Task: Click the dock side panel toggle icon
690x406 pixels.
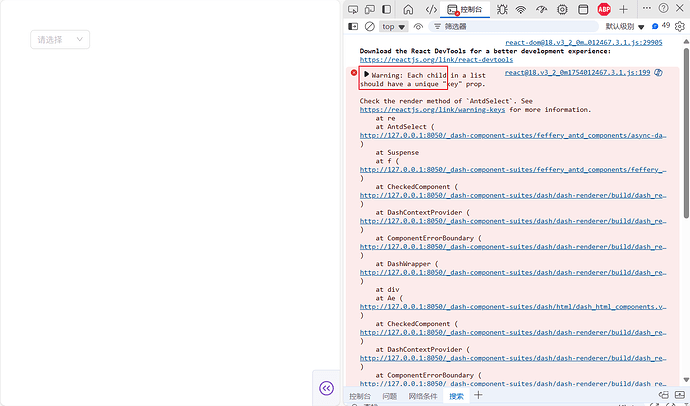Action: [x=386, y=9]
